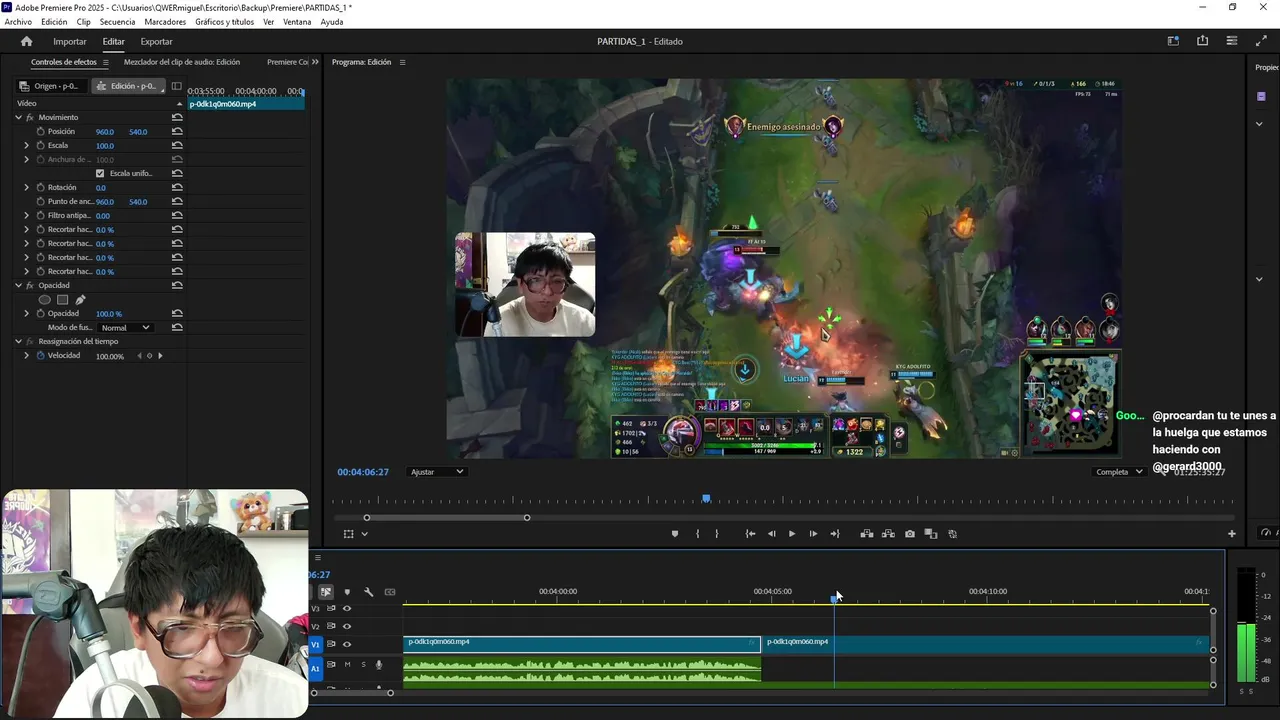Click the quick export share icon
The height and width of the screenshot is (720, 1280).
point(1202,41)
